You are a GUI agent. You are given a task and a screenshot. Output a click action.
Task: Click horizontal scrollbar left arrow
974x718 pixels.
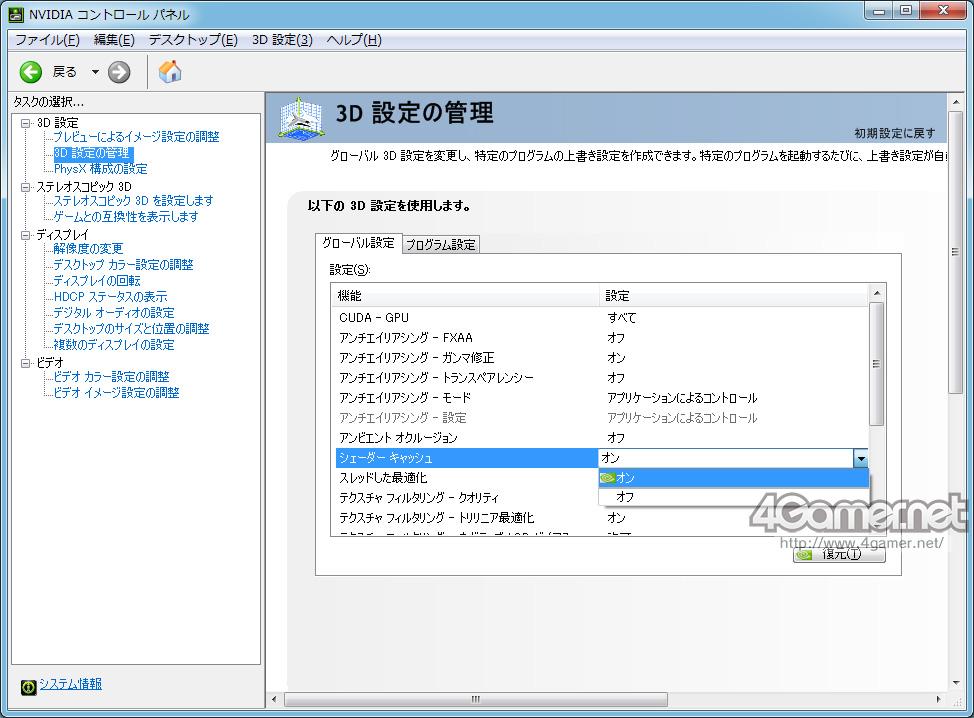[x=275, y=699]
